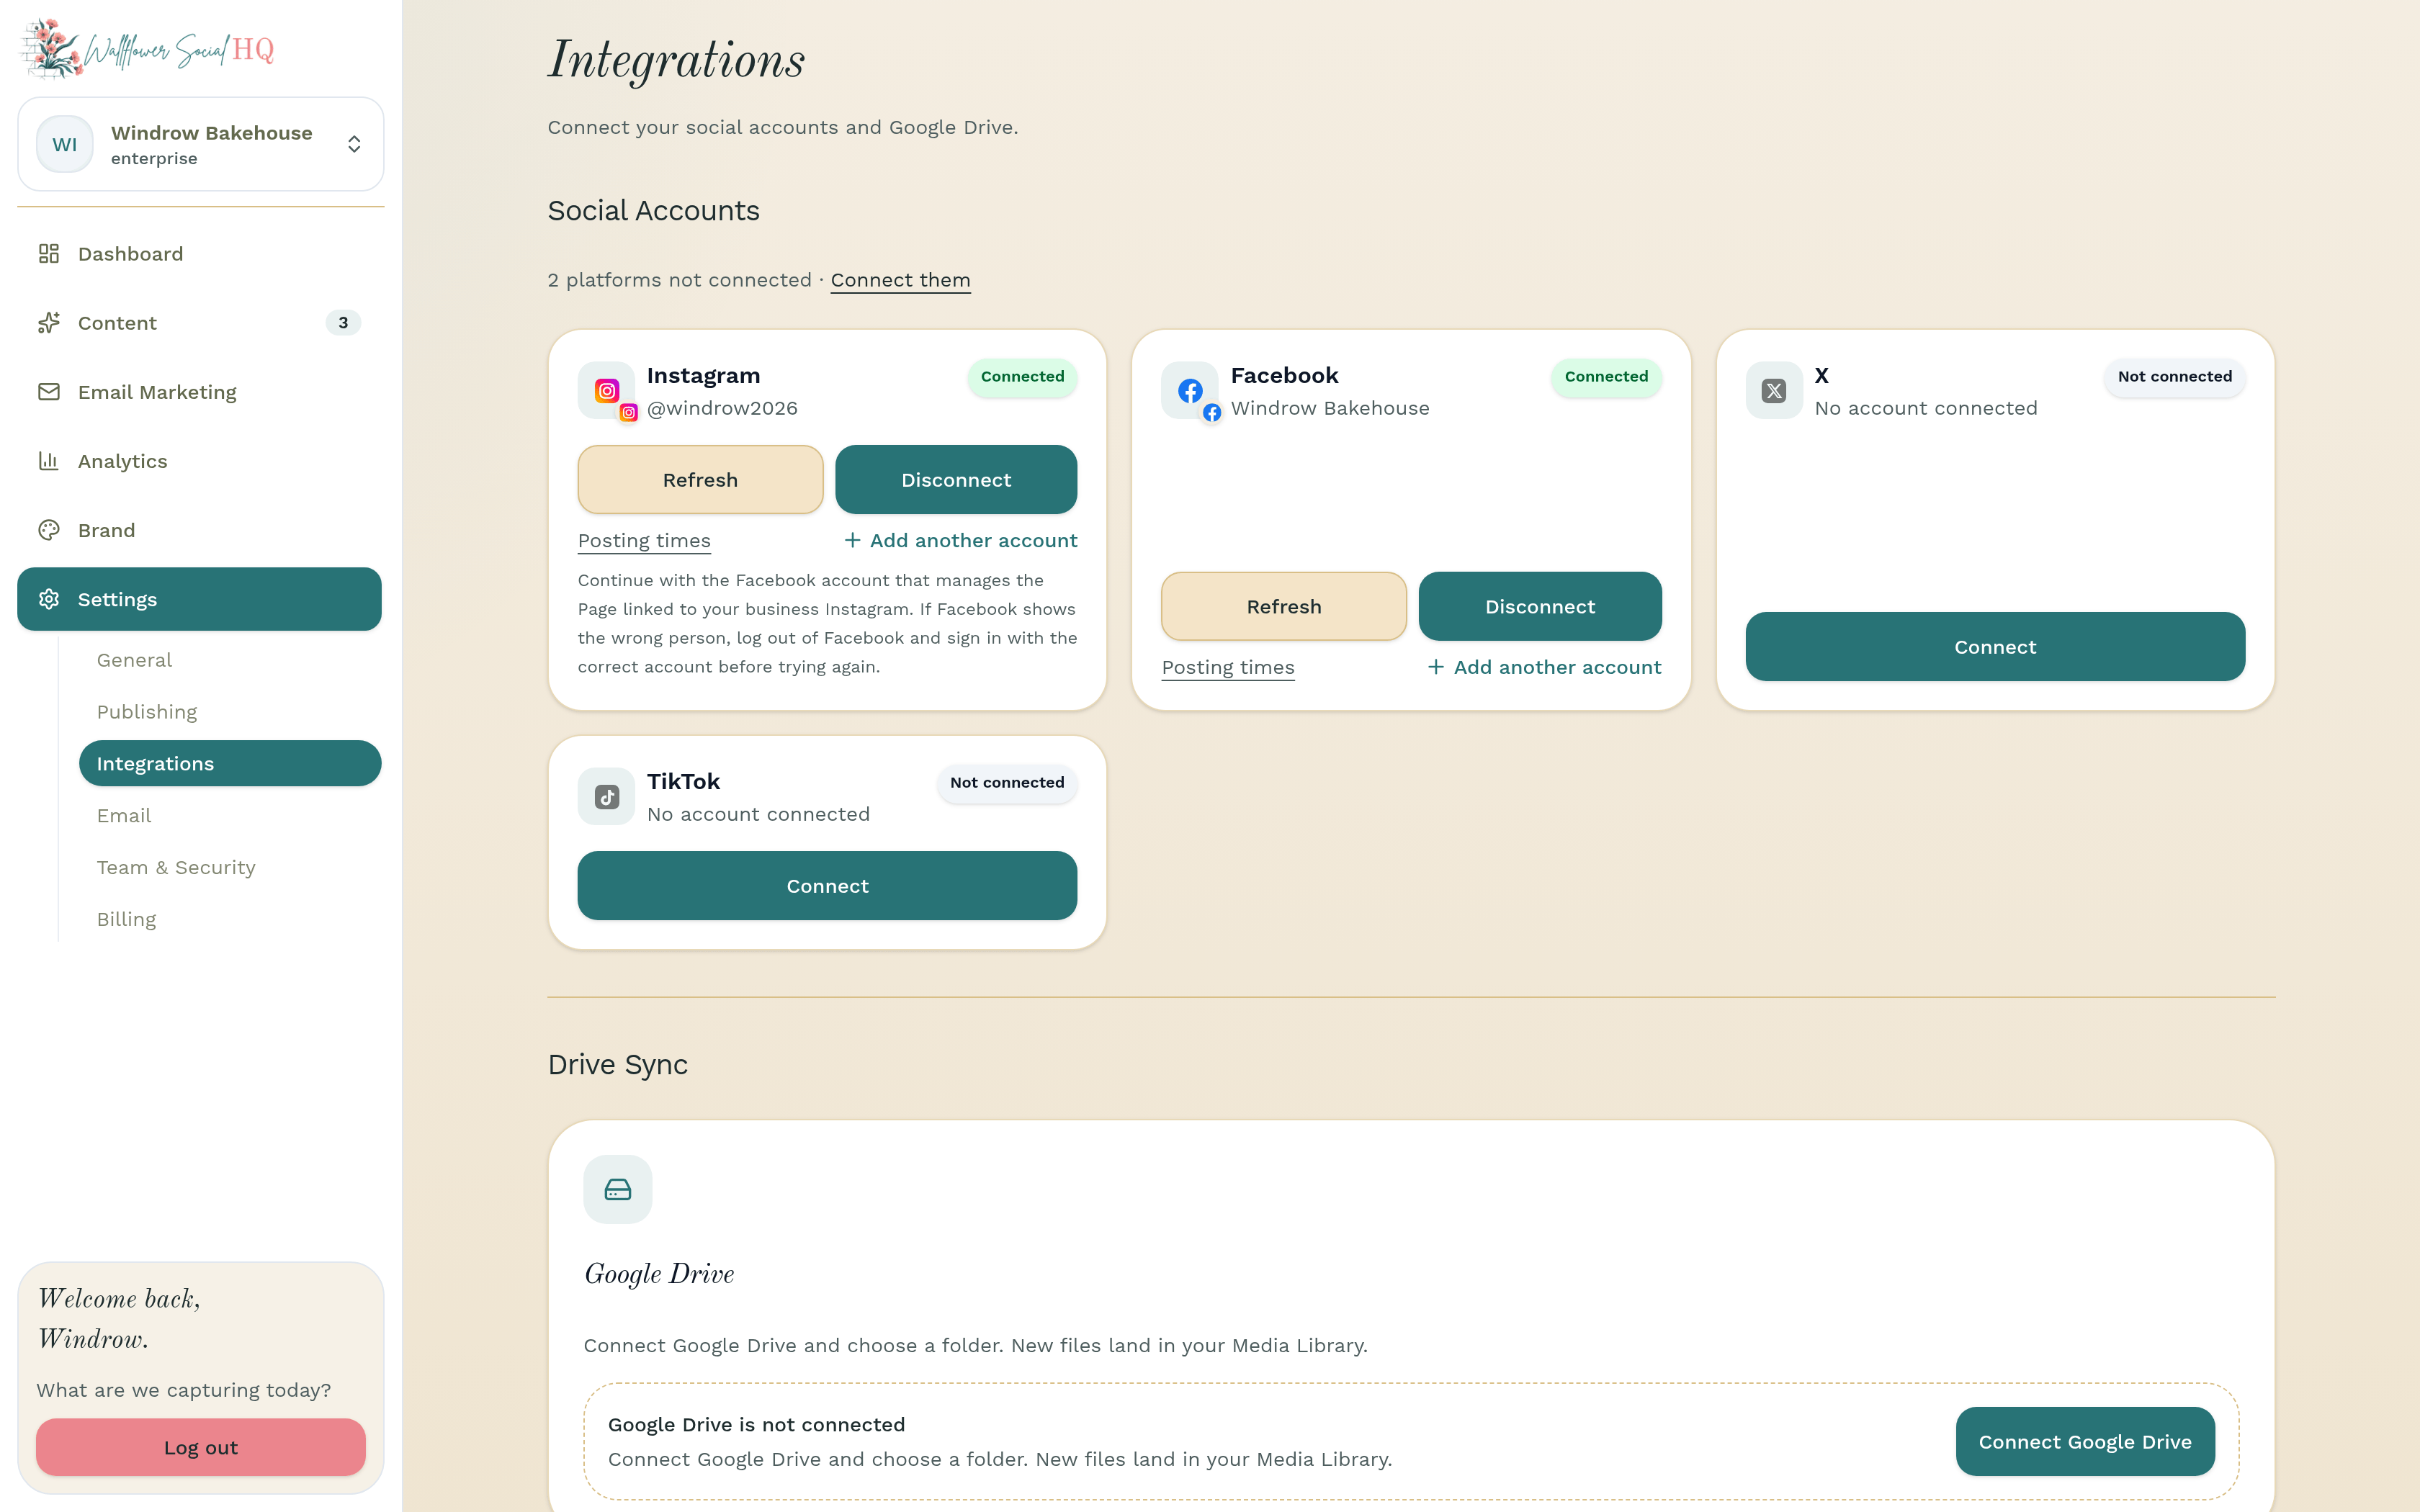
Task: Click the Facebook Connected status badge
Action: click(1606, 377)
